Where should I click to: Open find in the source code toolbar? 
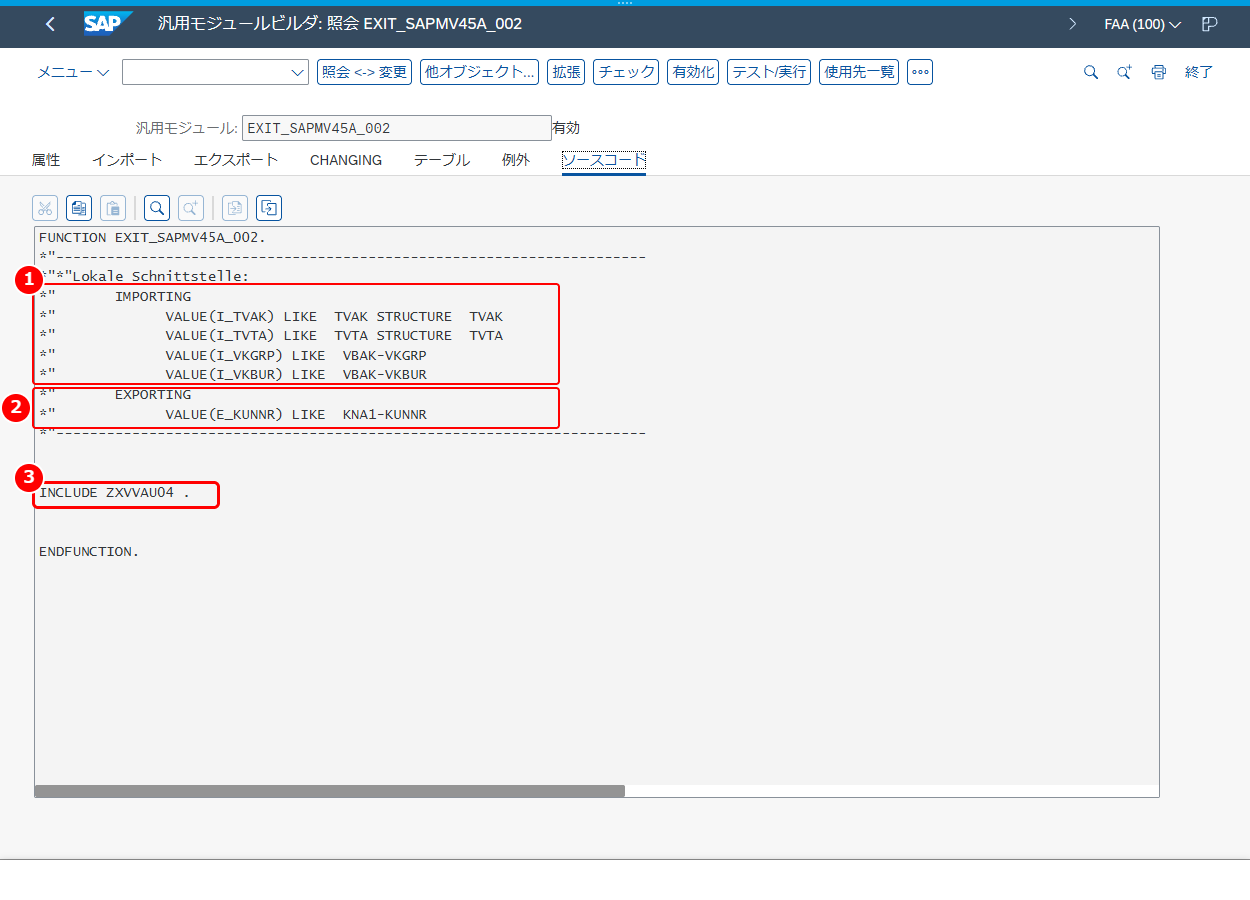click(x=157, y=208)
